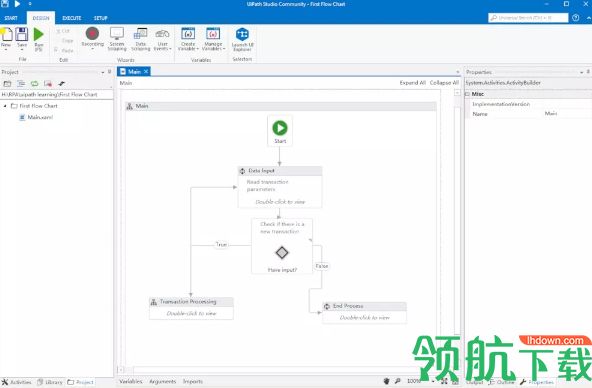This screenshot has height=388, width=592.
Task: Switch to the Outline tab
Action: (x=502, y=382)
